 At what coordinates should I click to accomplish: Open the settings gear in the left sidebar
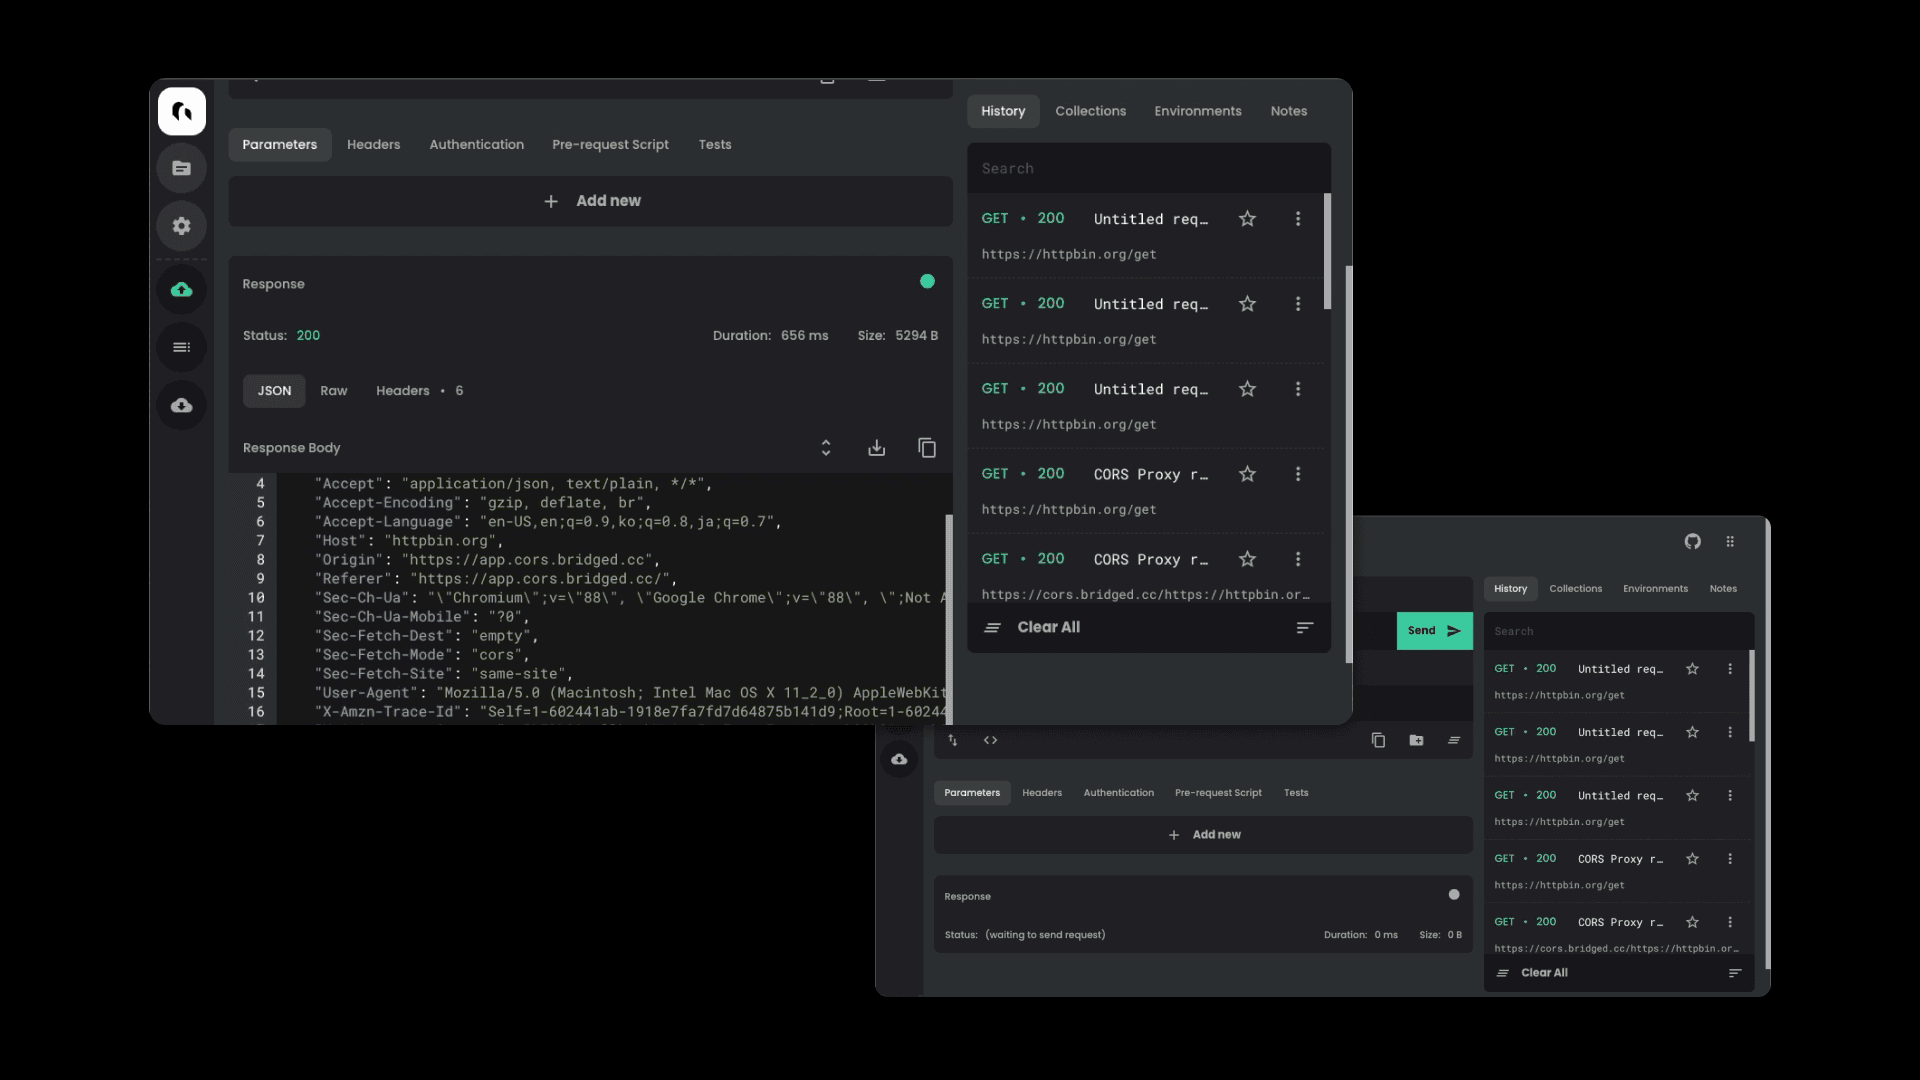pos(181,226)
